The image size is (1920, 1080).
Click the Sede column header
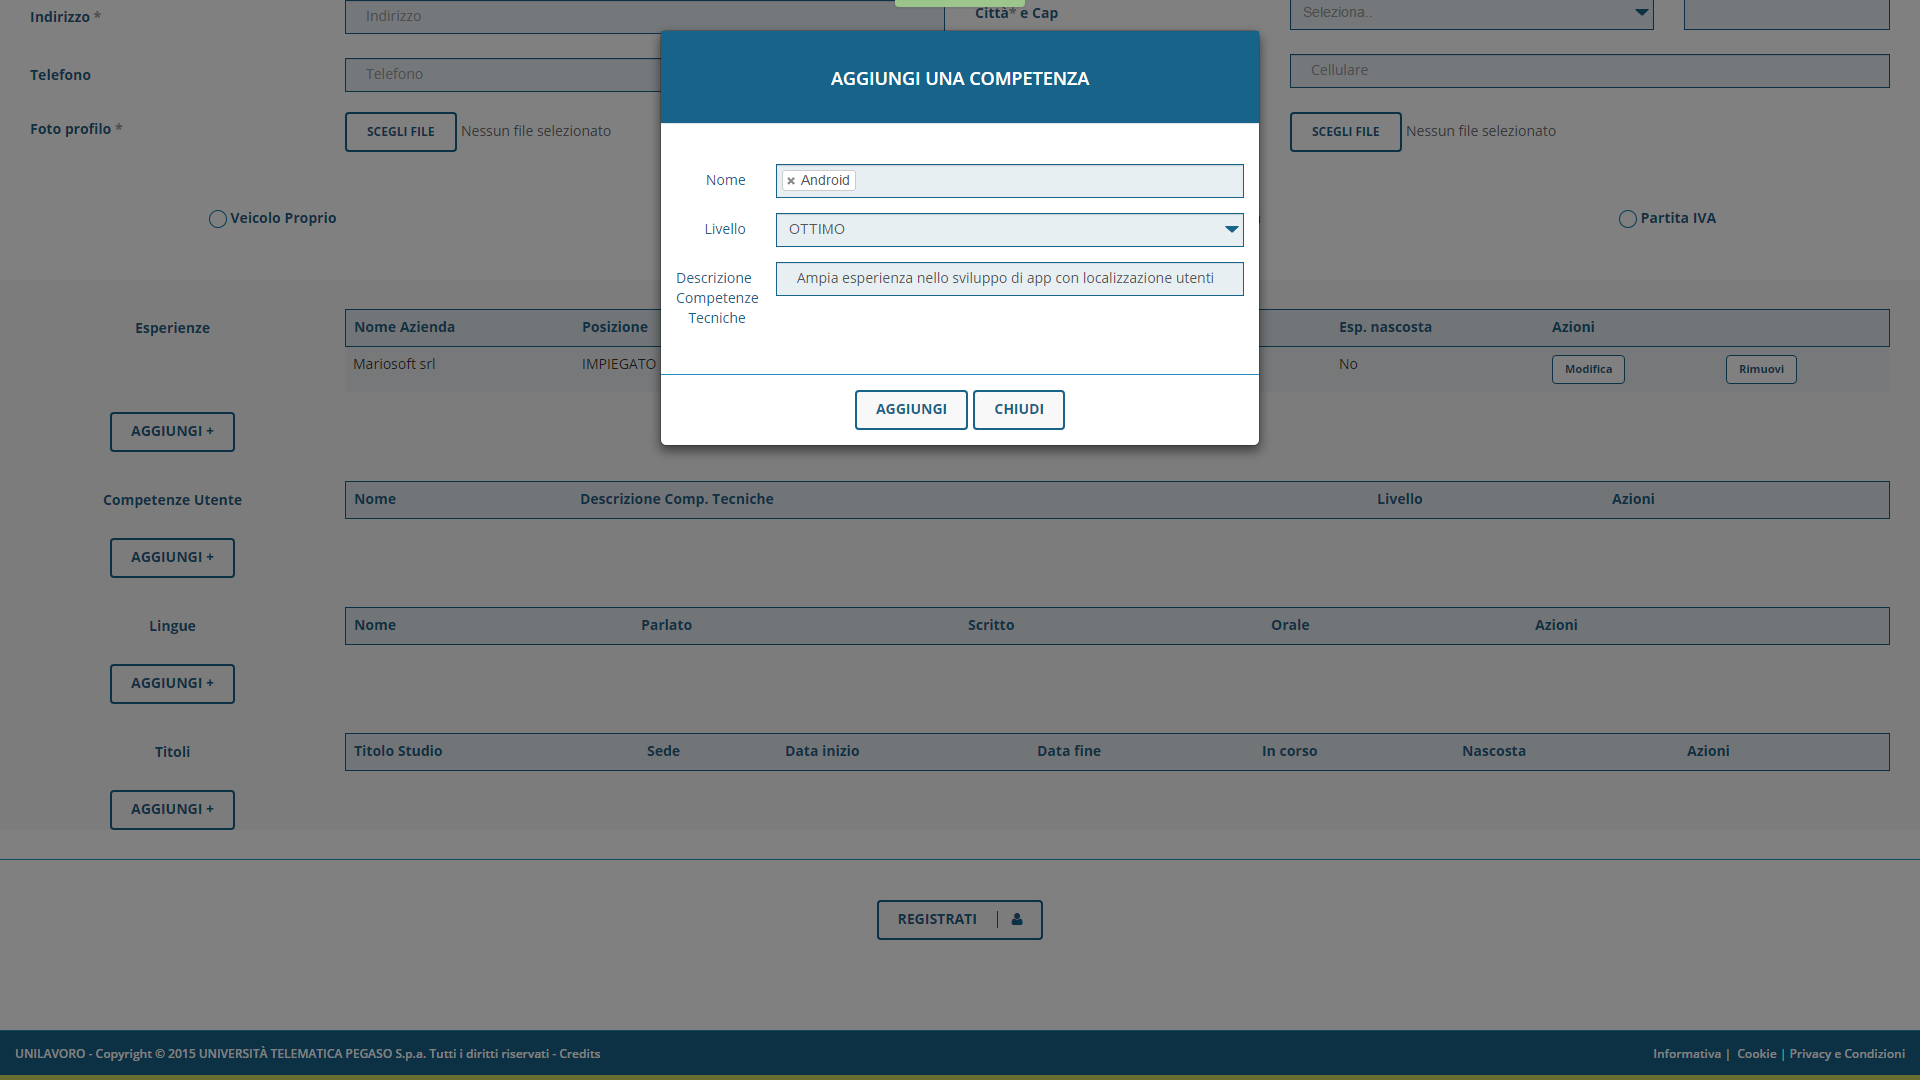tap(663, 752)
